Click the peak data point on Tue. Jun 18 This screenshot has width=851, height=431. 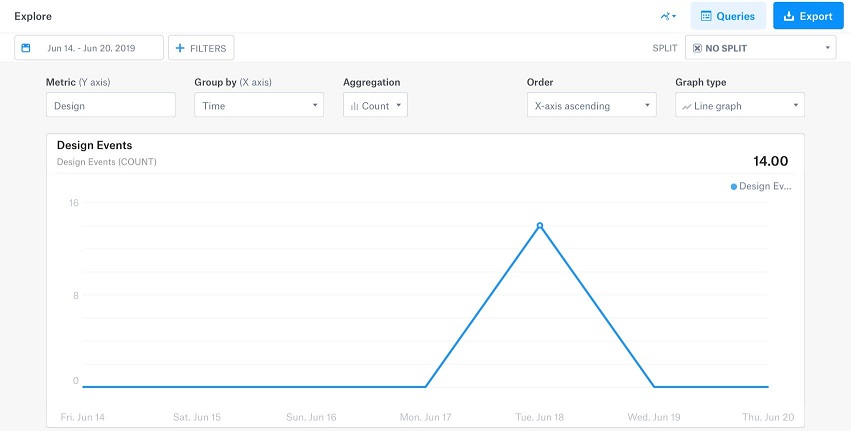[540, 225]
